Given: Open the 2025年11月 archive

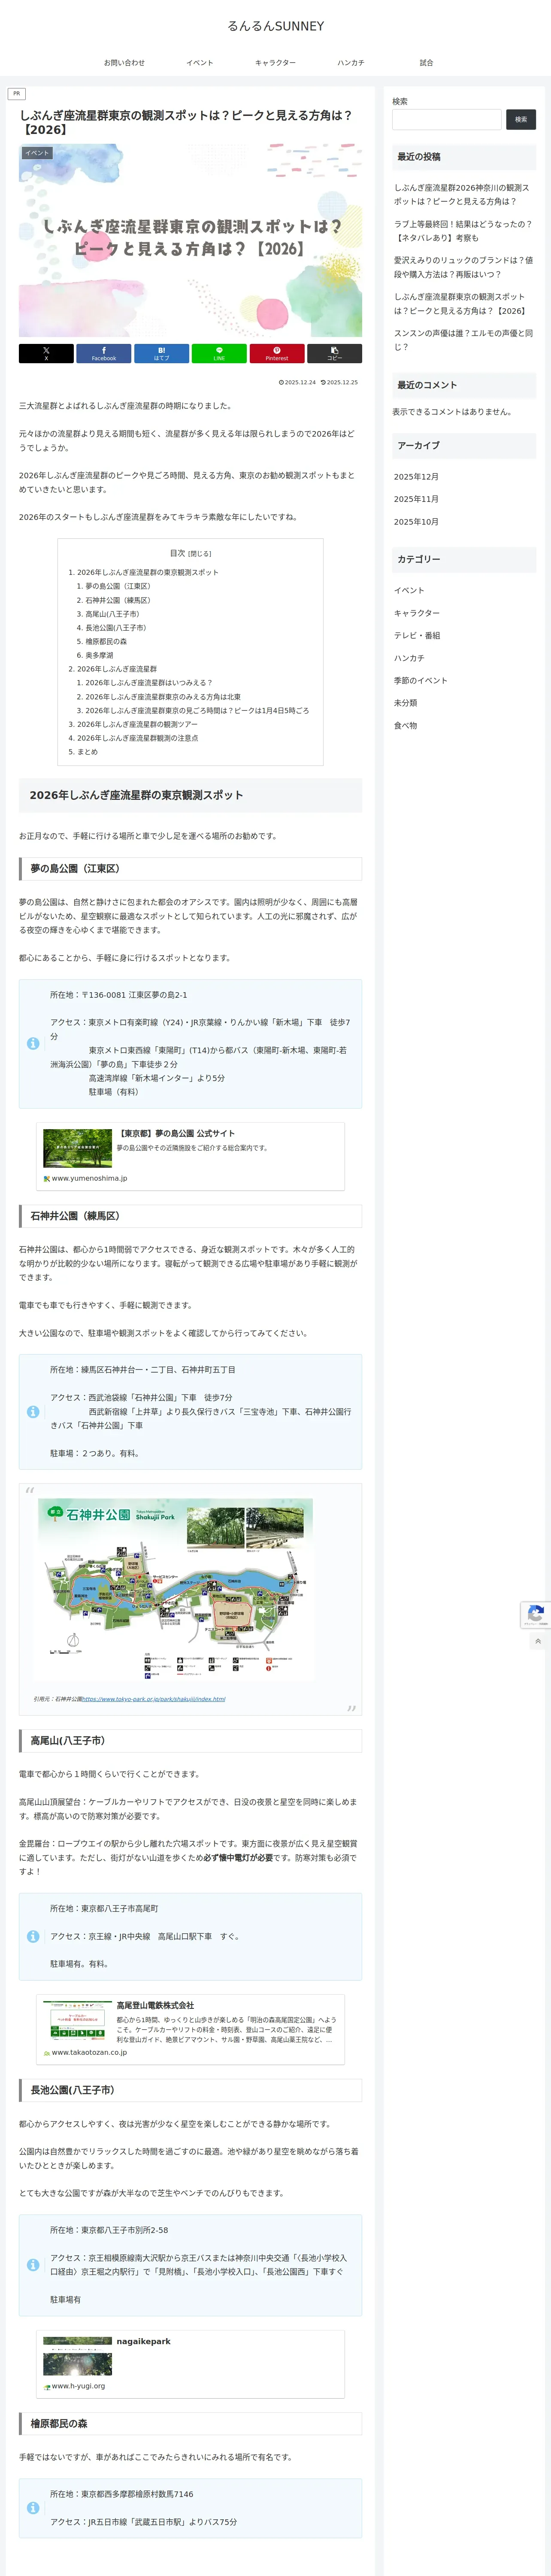Looking at the screenshot, I should [x=416, y=499].
